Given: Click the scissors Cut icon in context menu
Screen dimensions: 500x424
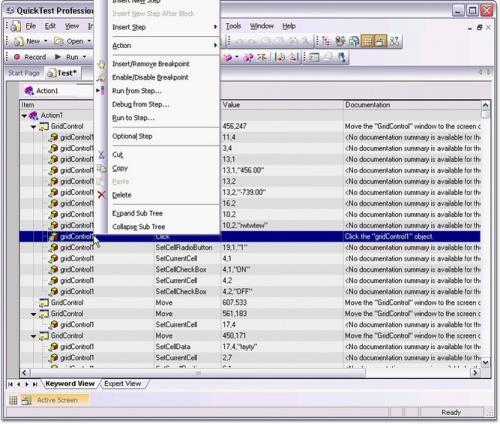Looking at the screenshot, I should tap(101, 155).
